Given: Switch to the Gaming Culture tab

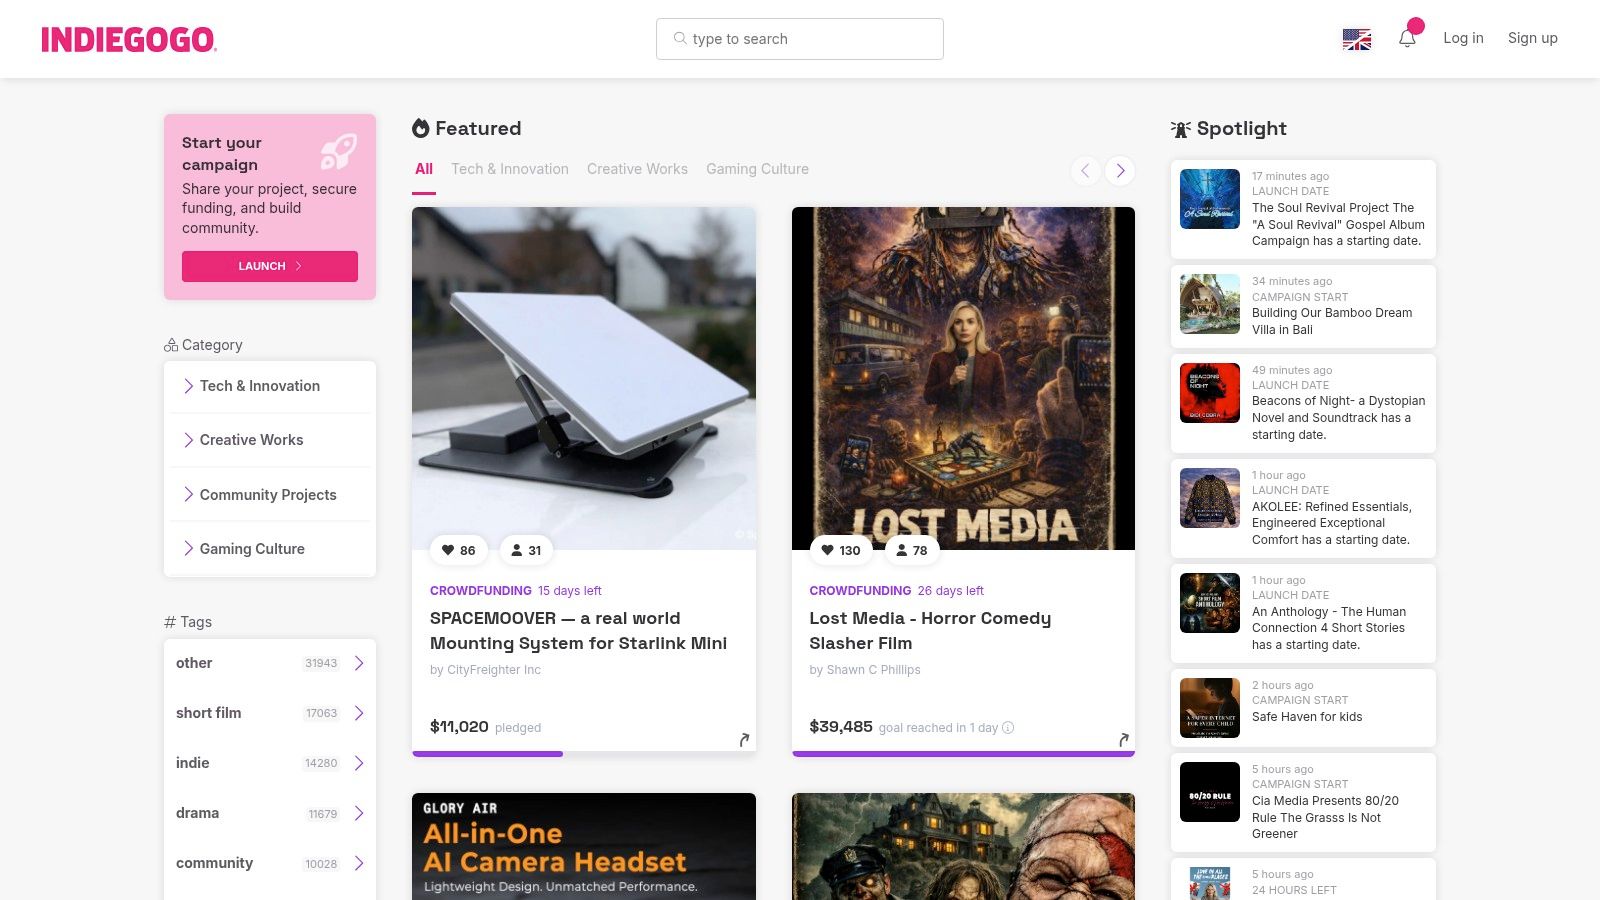Looking at the screenshot, I should pos(757,169).
